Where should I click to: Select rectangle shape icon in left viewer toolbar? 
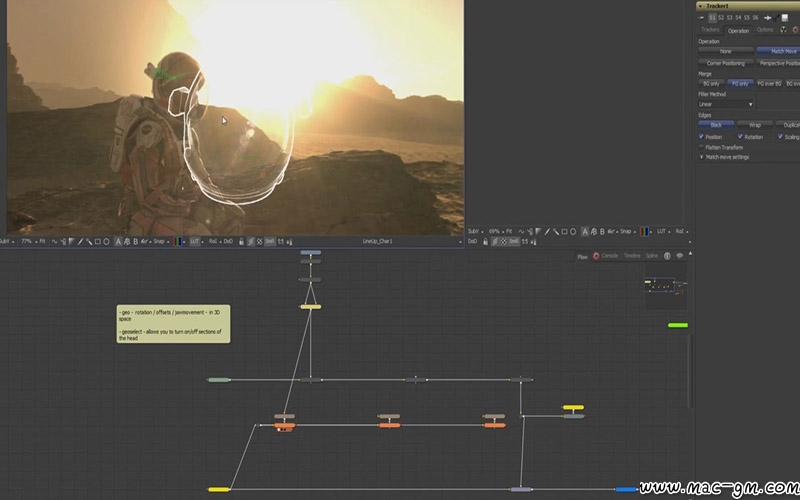click(98, 241)
